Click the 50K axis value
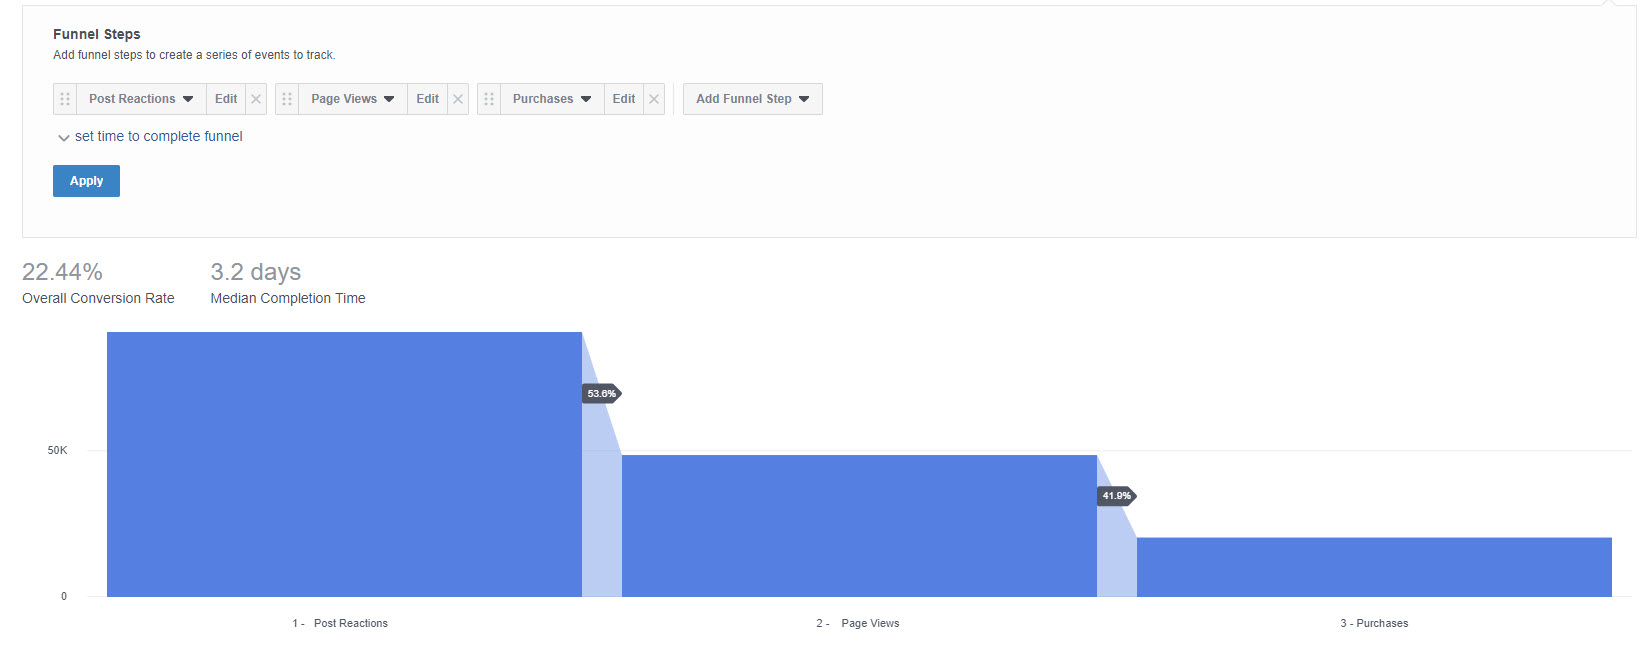 57,450
